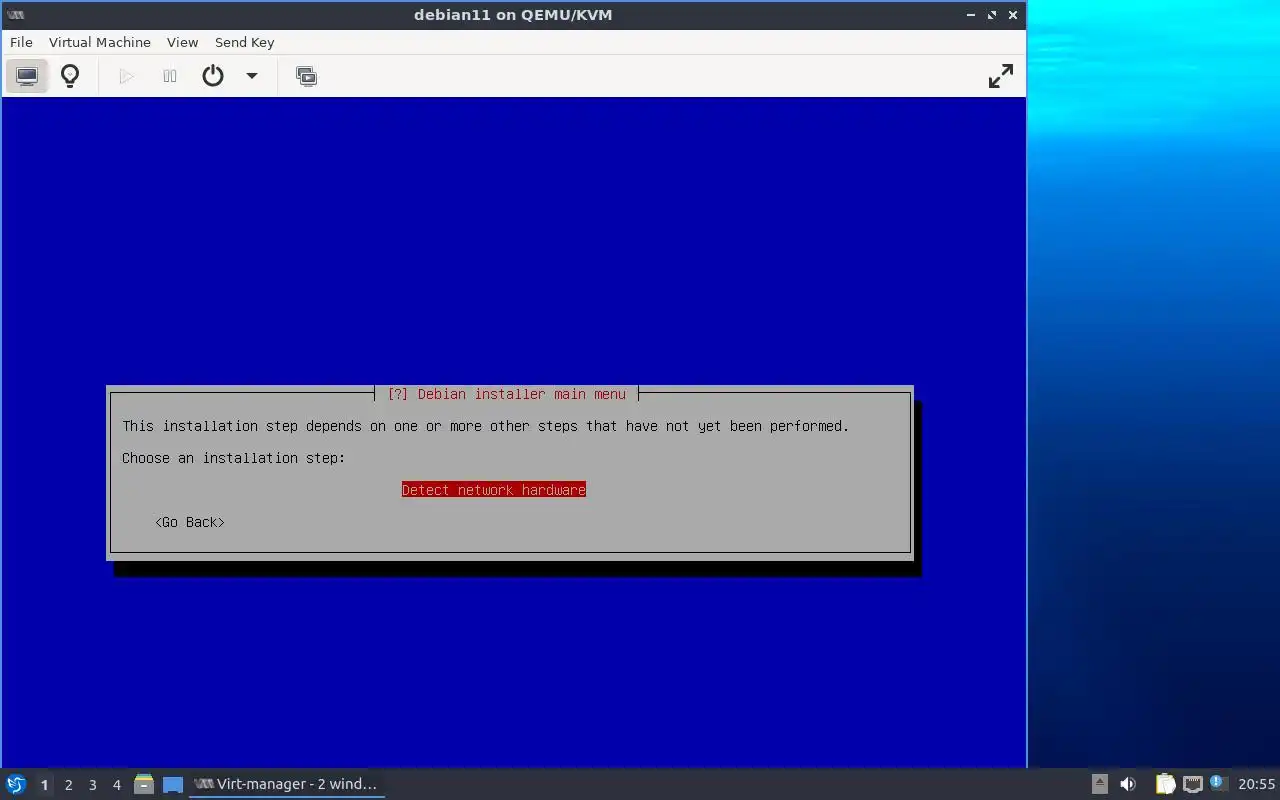Switch to workspace 3
Image resolution: width=1280 pixels, height=800 pixels.
(x=92, y=785)
